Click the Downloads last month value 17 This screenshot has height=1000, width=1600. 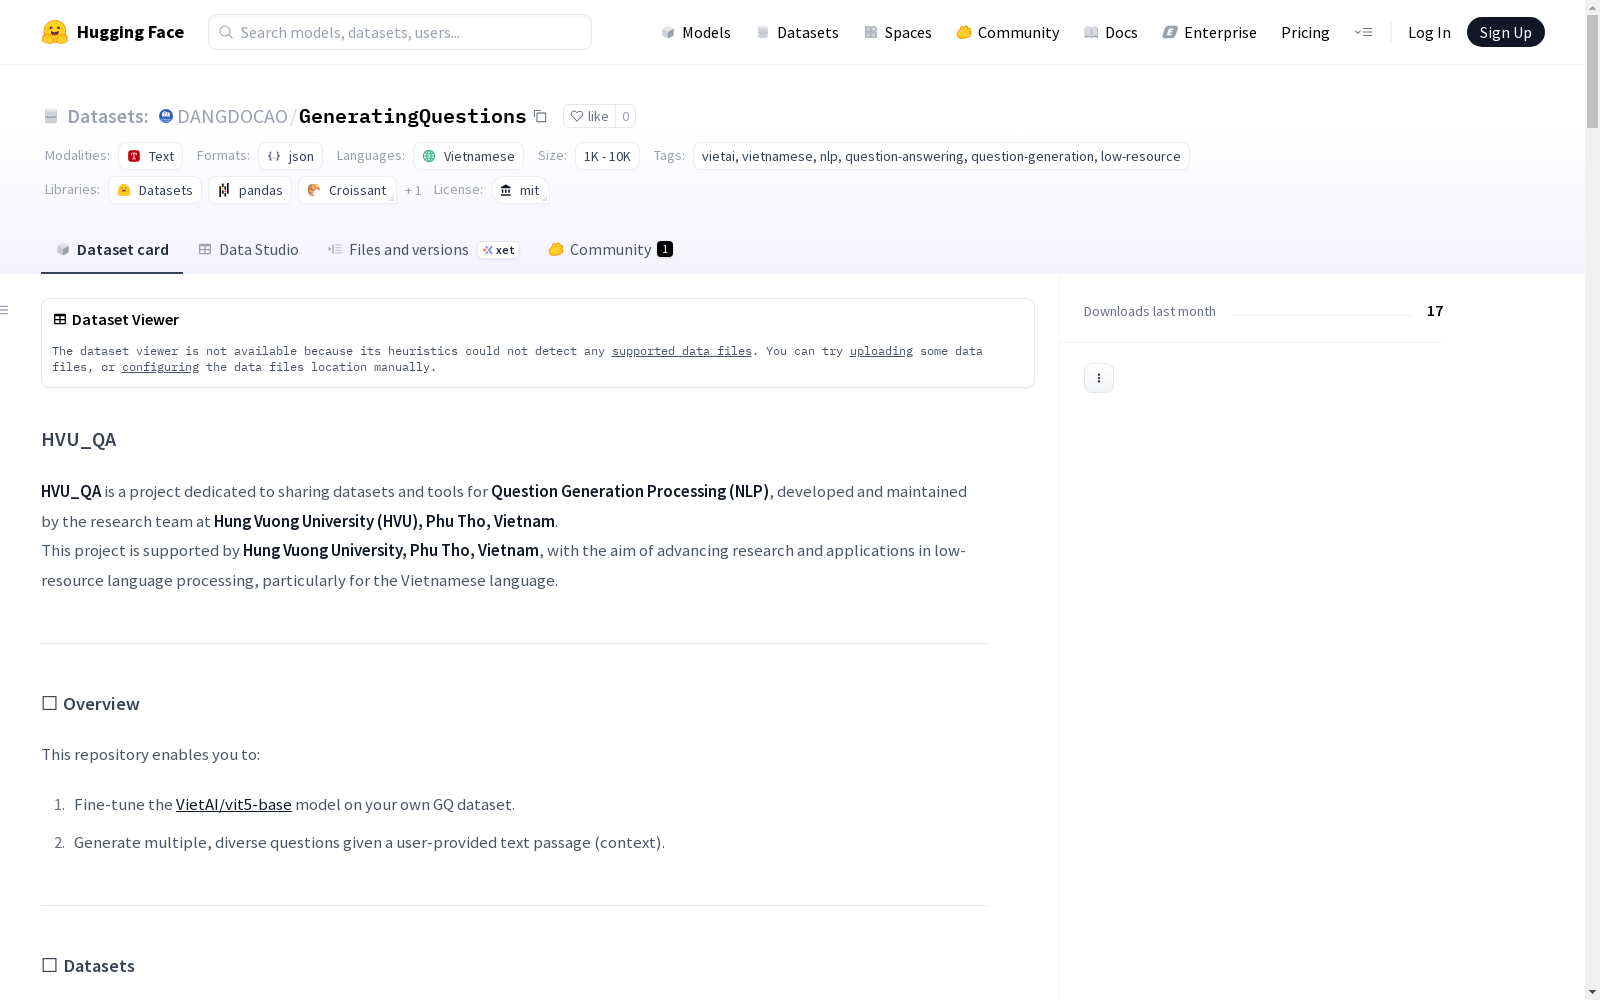coord(1435,311)
